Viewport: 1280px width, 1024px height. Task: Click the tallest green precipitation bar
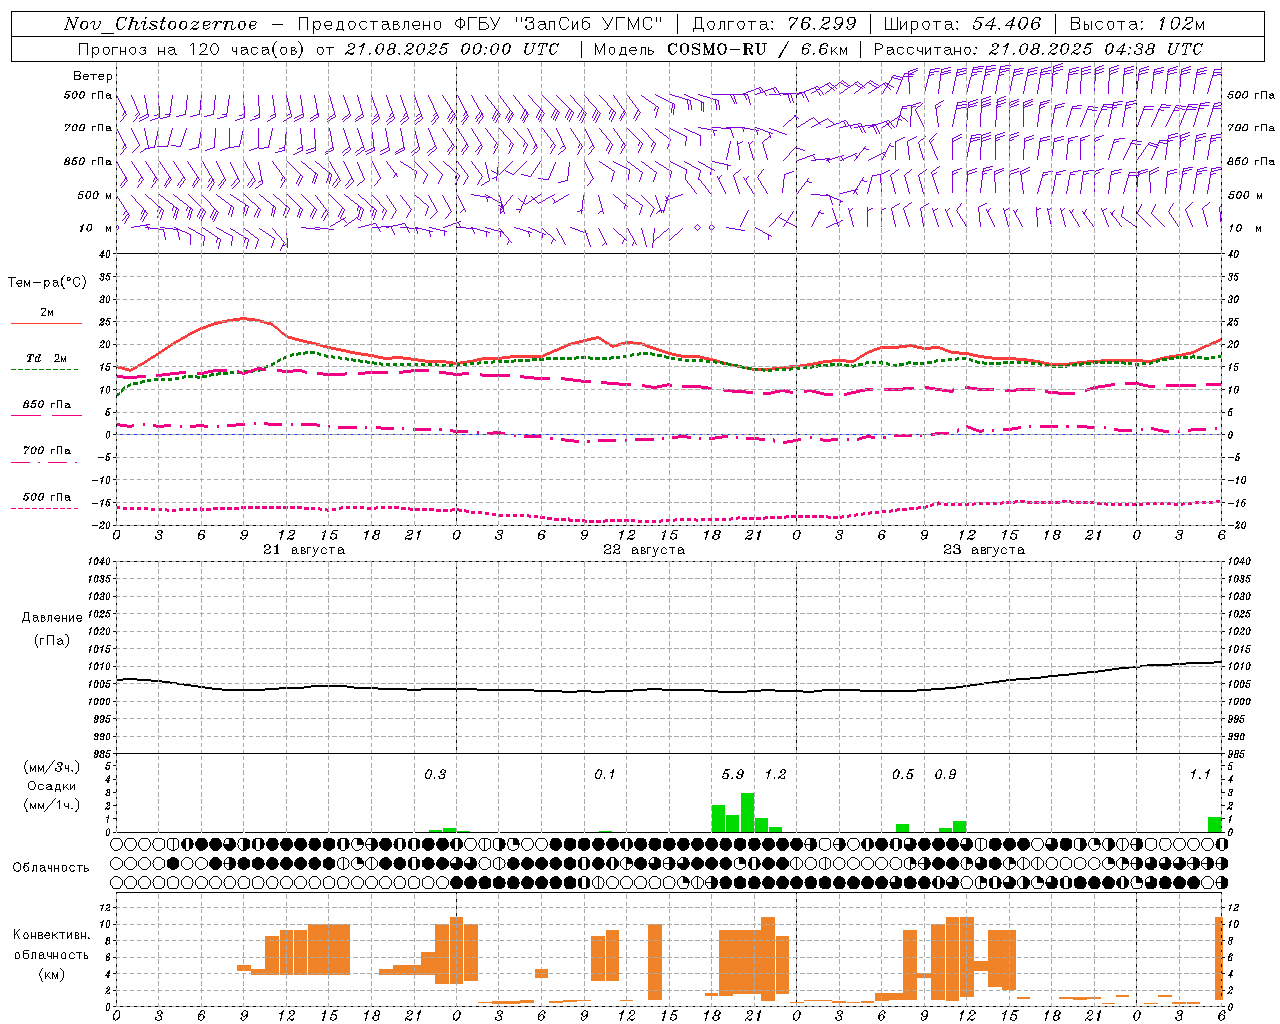pyautogui.click(x=747, y=813)
